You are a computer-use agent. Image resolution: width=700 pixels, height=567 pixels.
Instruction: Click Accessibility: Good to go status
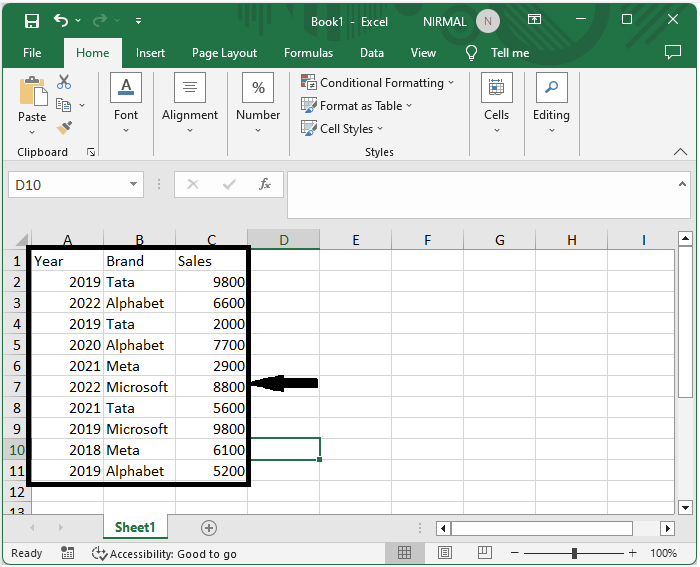point(164,554)
